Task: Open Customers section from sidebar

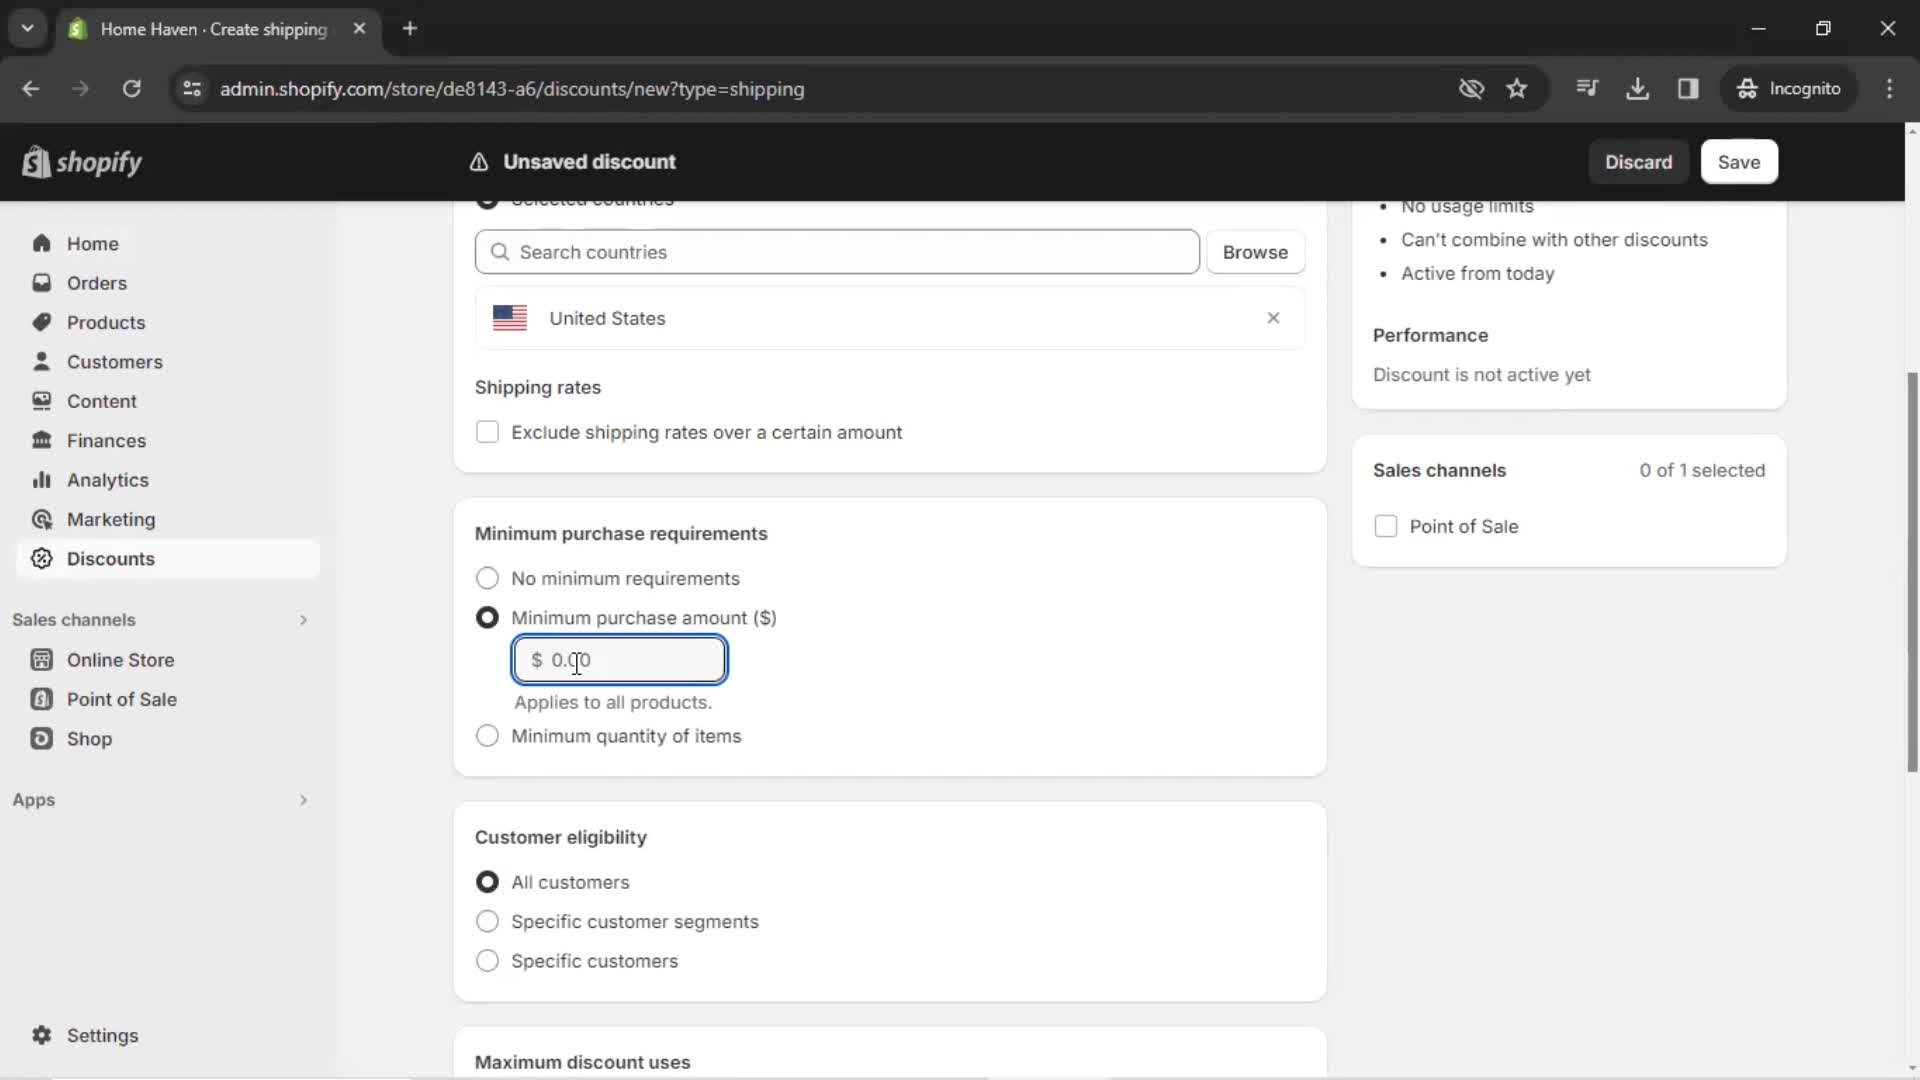Action: click(x=115, y=363)
